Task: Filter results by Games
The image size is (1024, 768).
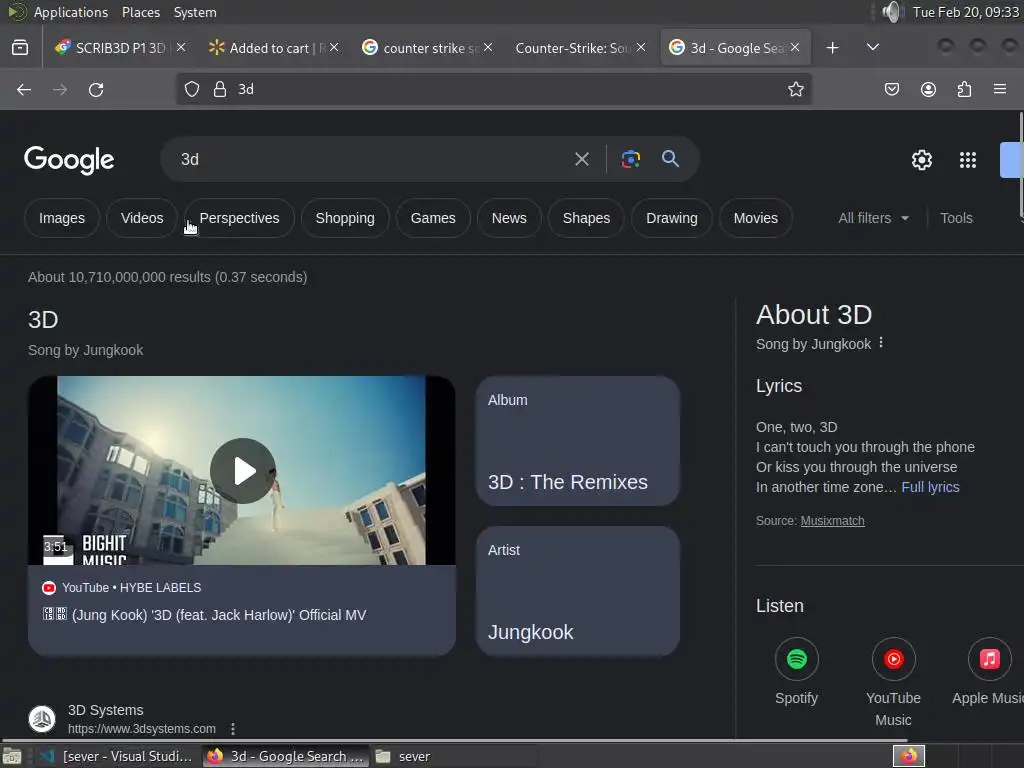Action: pyautogui.click(x=433, y=218)
